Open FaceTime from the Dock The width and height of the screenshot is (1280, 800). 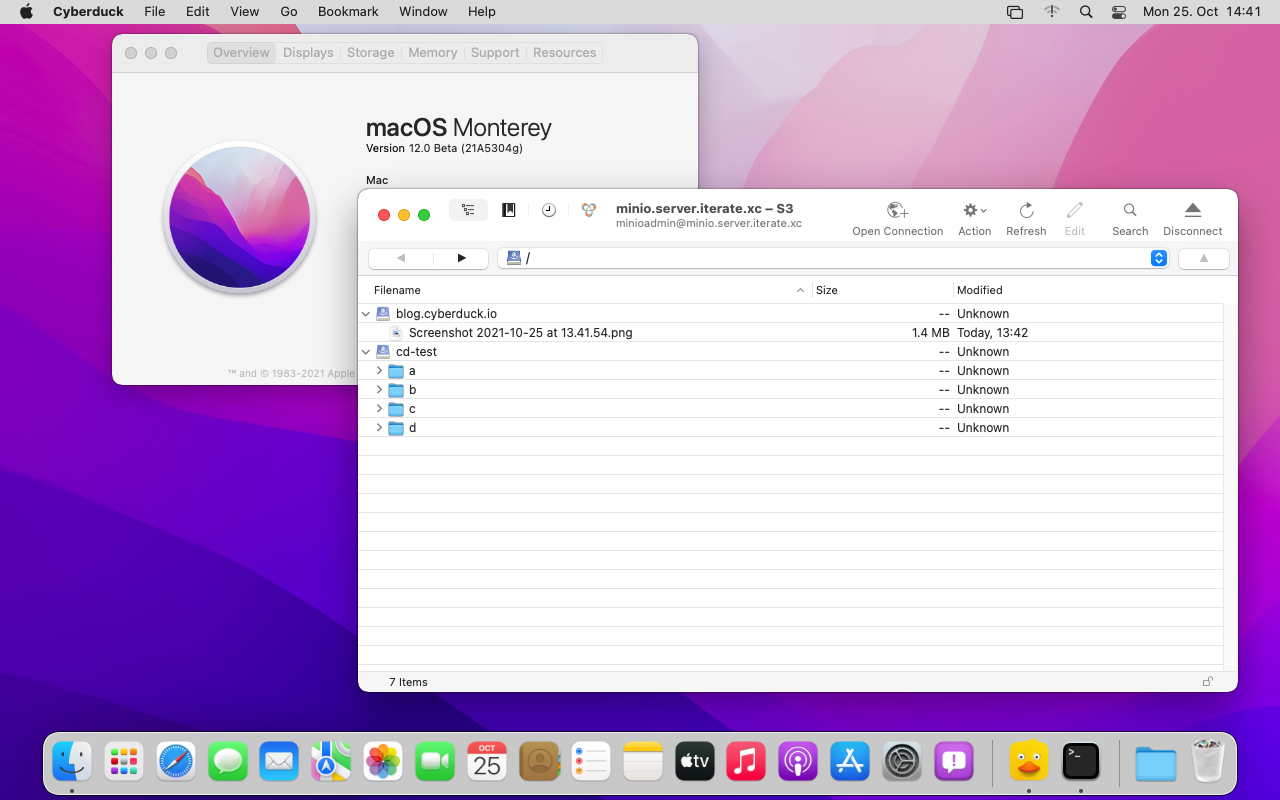click(x=435, y=762)
